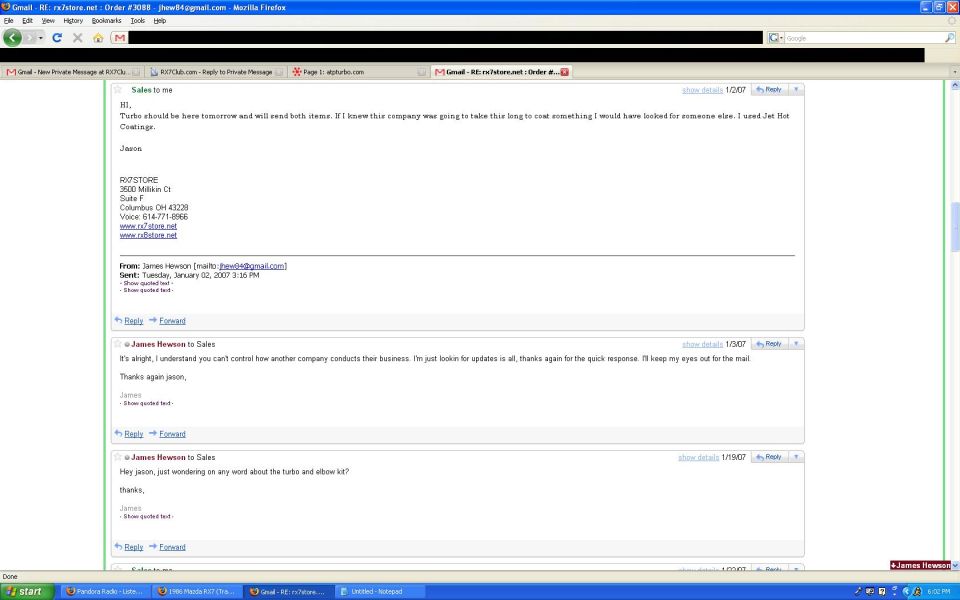Switch to RX7Club.com Reply to Private Message tab
Viewport: 960px width, 600px height.
pos(216,72)
